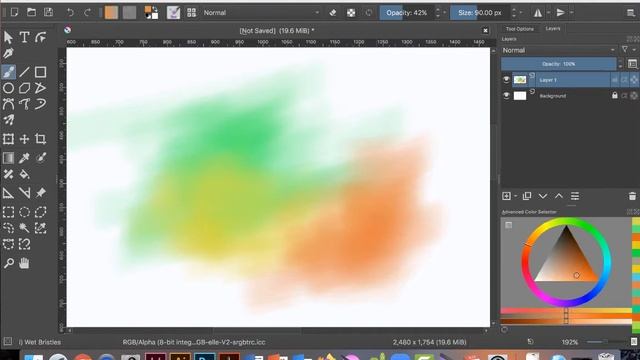Image resolution: width=640 pixels, height=360 pixels.
Task: Adjust the layer Opacity 100% slider
Action: [x=558, y=64]
